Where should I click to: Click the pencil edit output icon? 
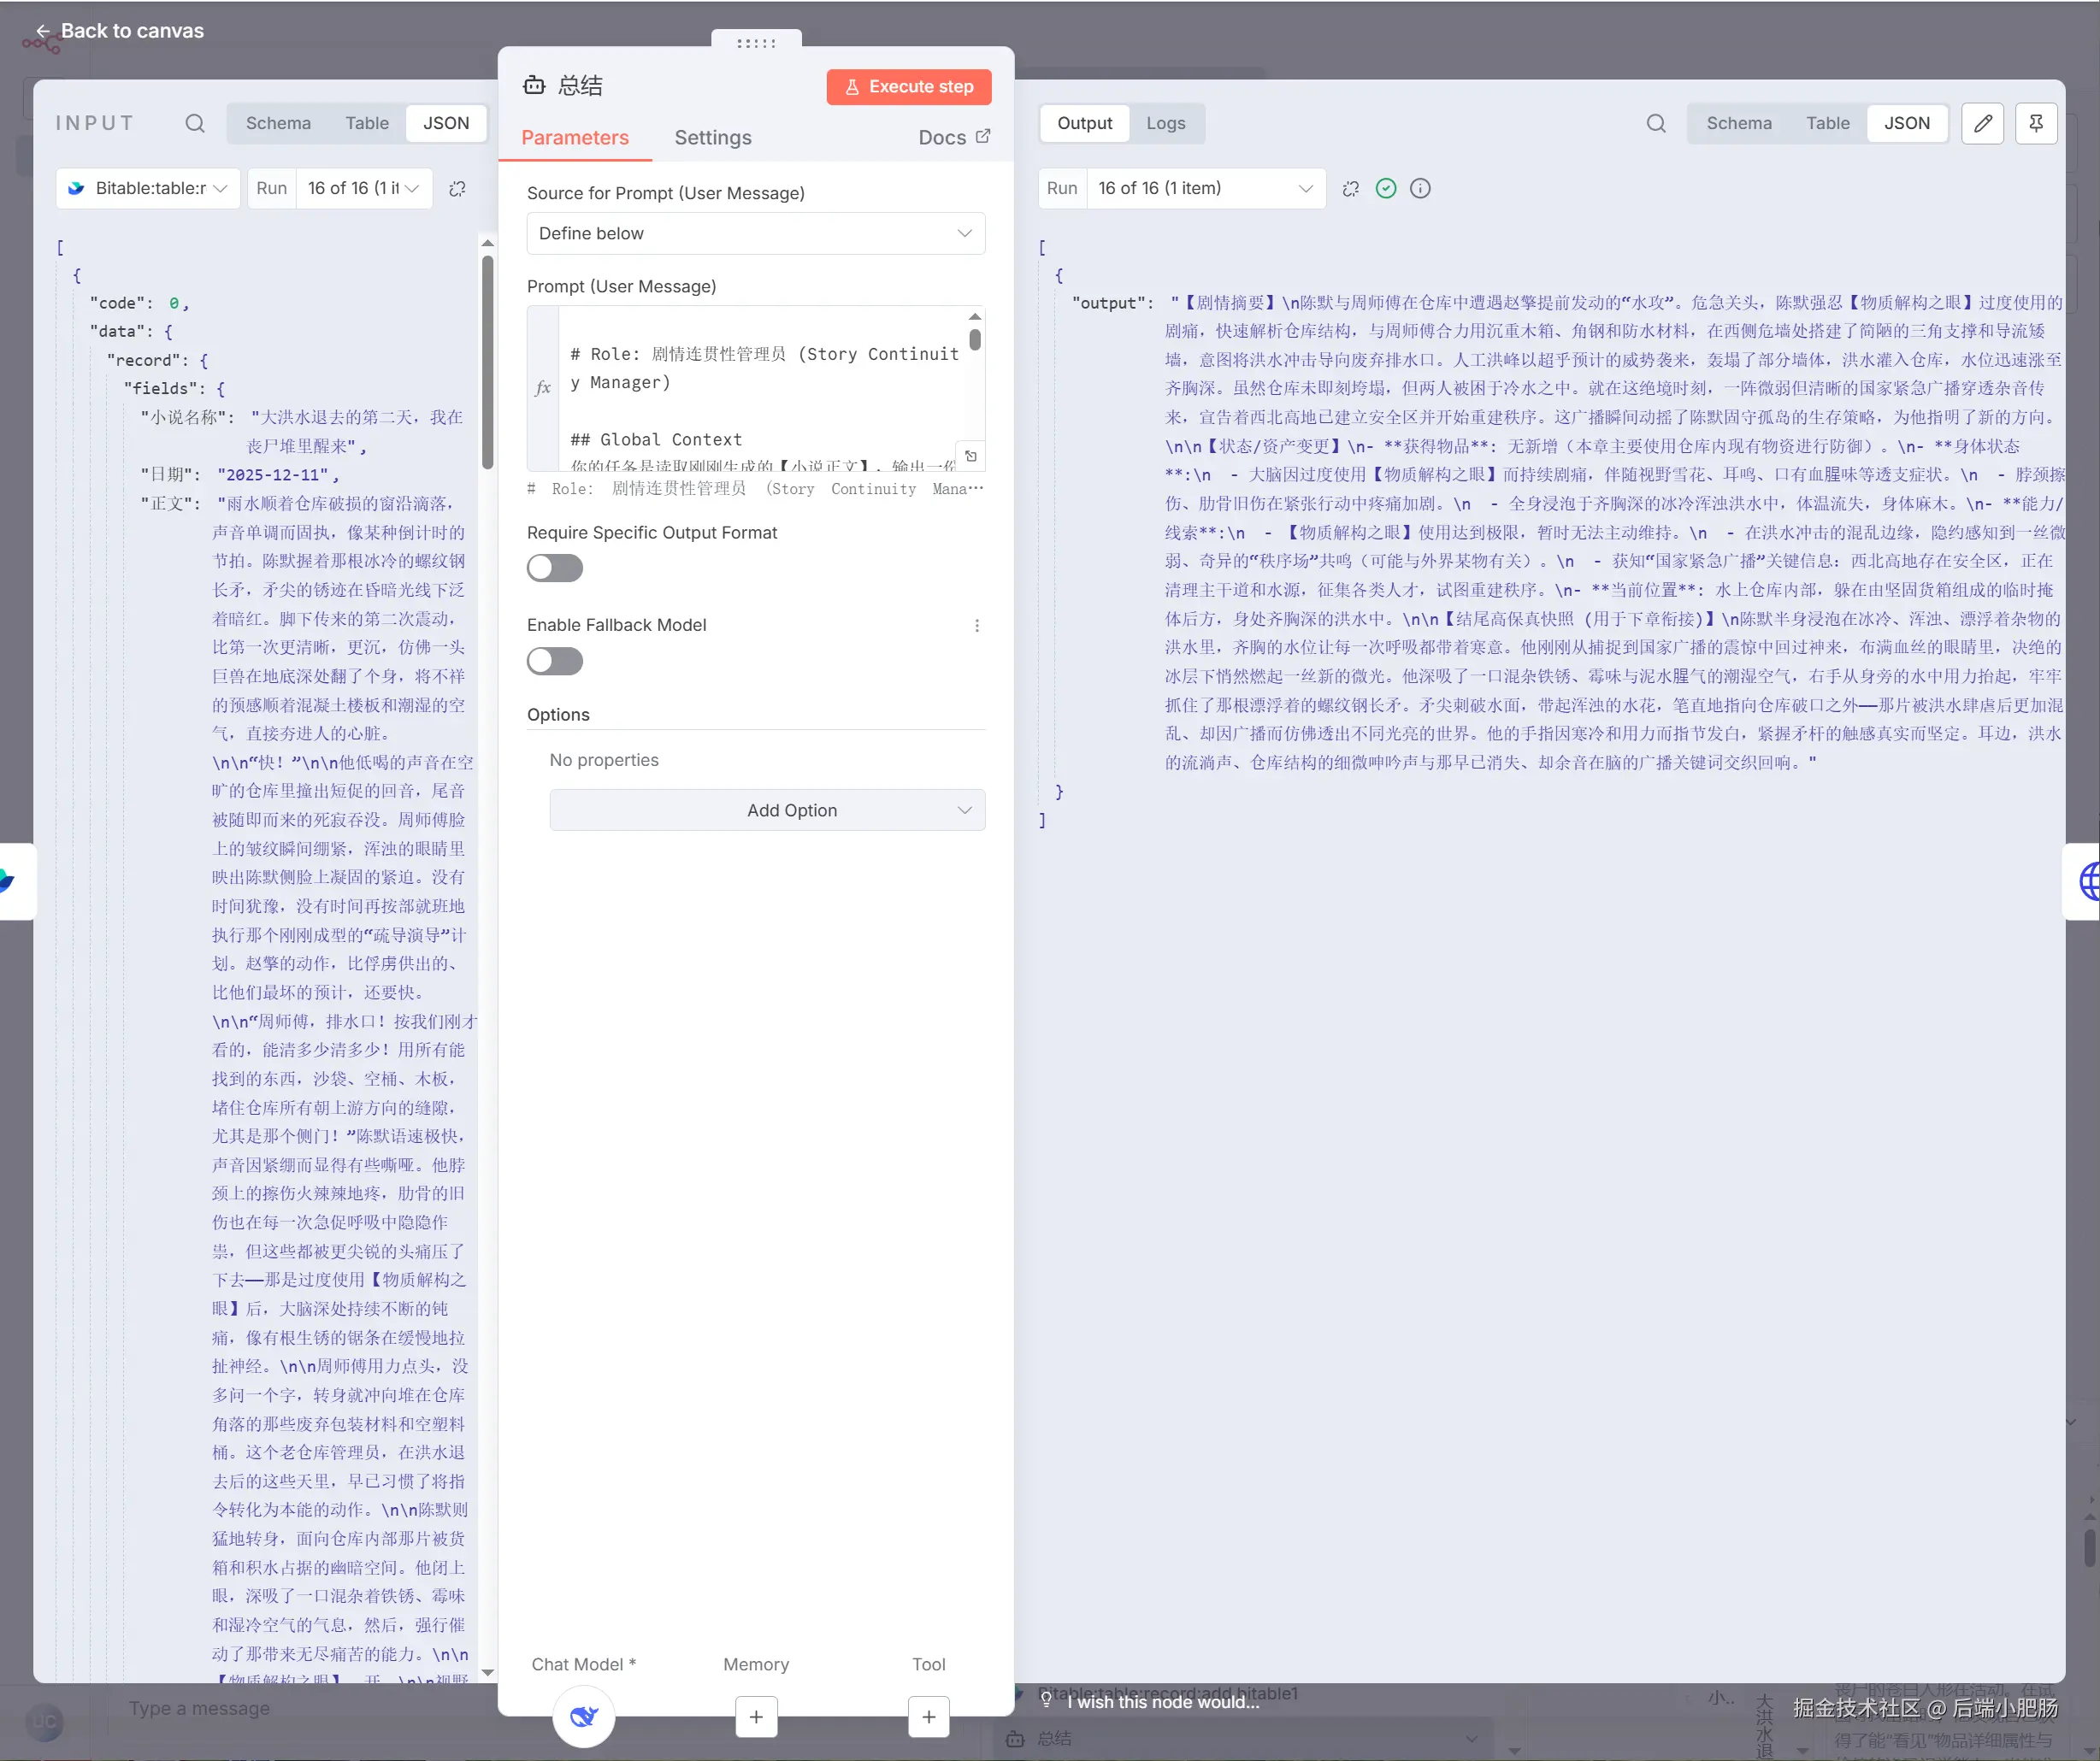coord(1982,123)
